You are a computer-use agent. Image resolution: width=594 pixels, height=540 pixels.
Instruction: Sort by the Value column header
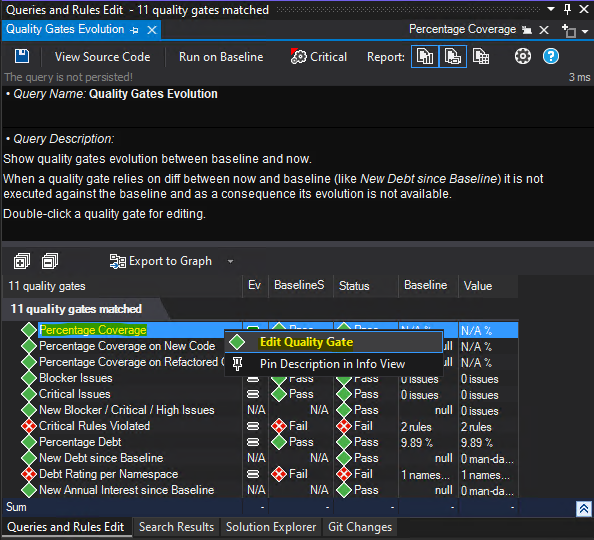(x=488, y=286)
